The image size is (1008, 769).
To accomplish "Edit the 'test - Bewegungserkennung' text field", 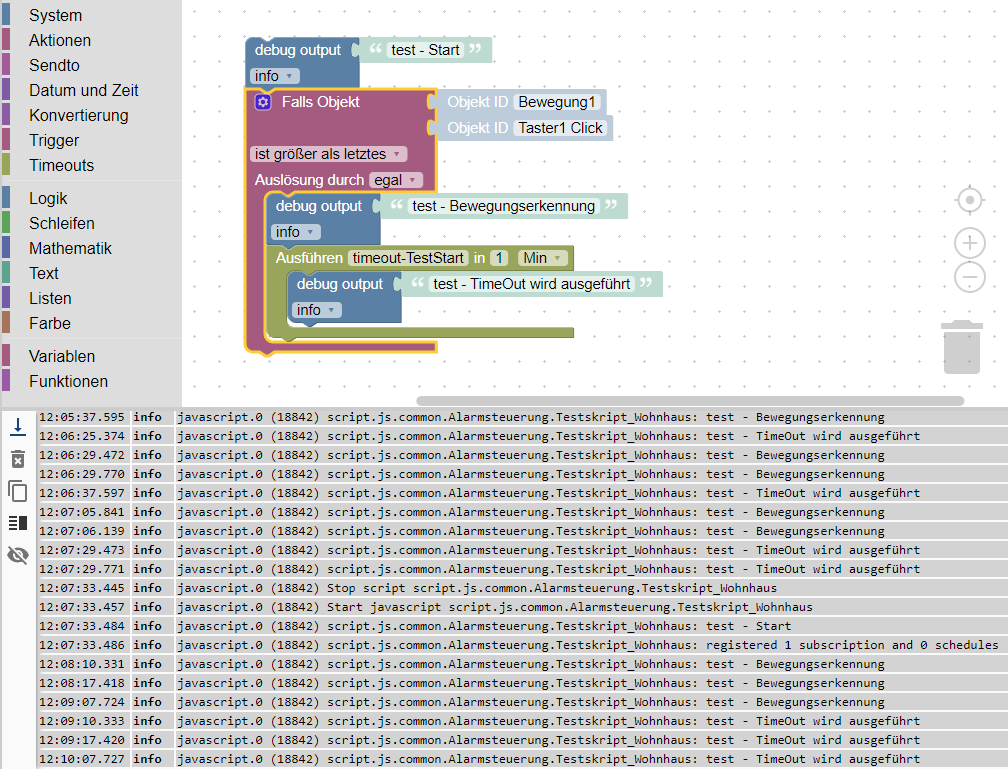I will (503, 206).
